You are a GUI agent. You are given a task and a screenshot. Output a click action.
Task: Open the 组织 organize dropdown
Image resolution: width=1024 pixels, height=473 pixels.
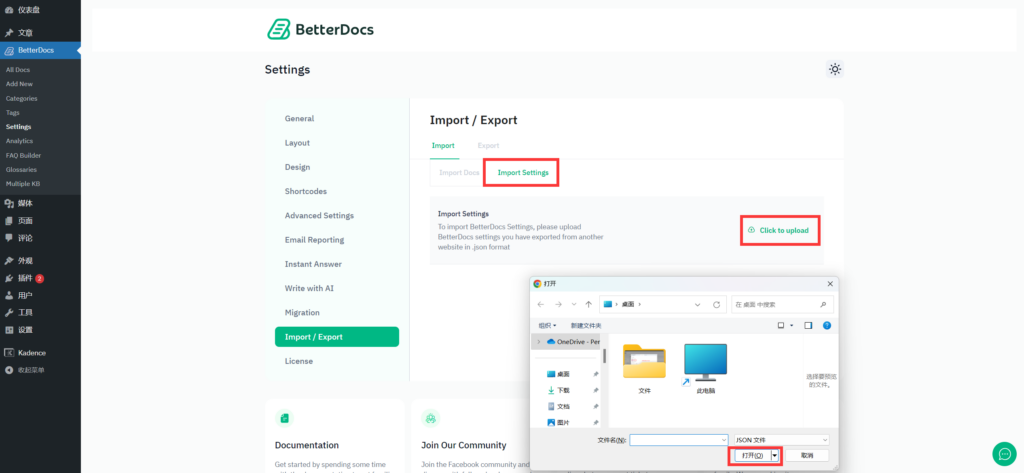(x=547, y=325)
